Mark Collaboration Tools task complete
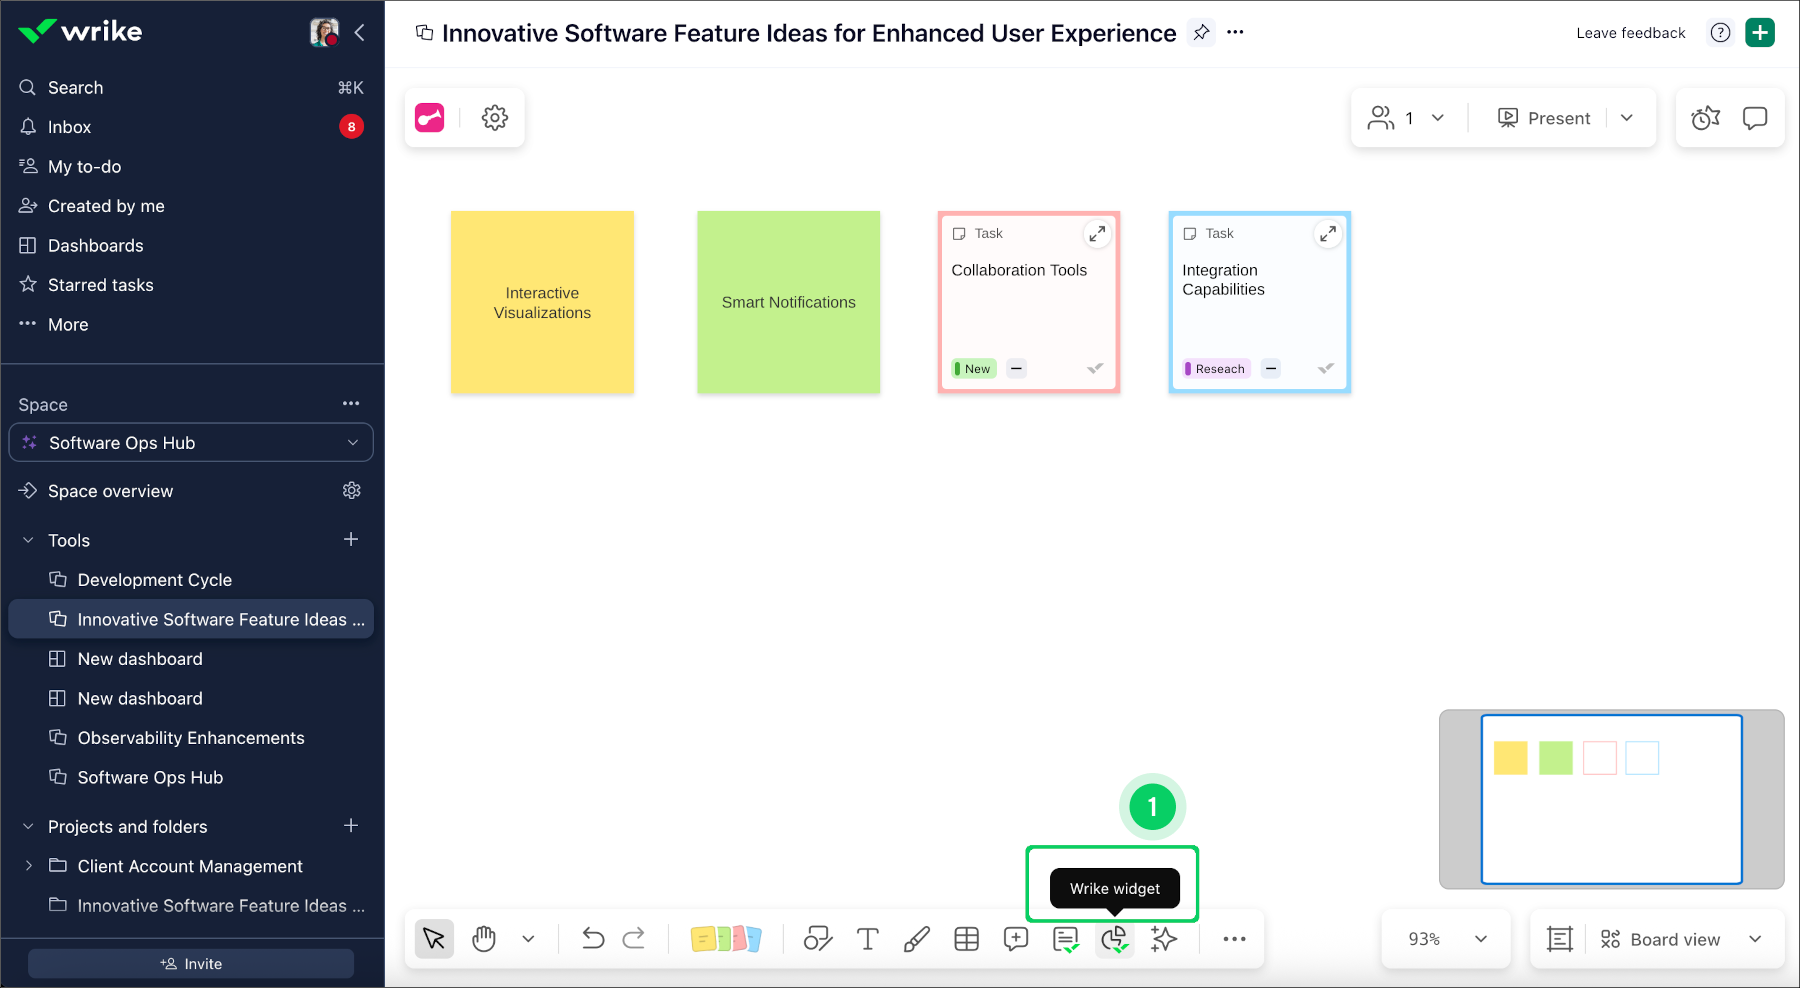 1095,369
